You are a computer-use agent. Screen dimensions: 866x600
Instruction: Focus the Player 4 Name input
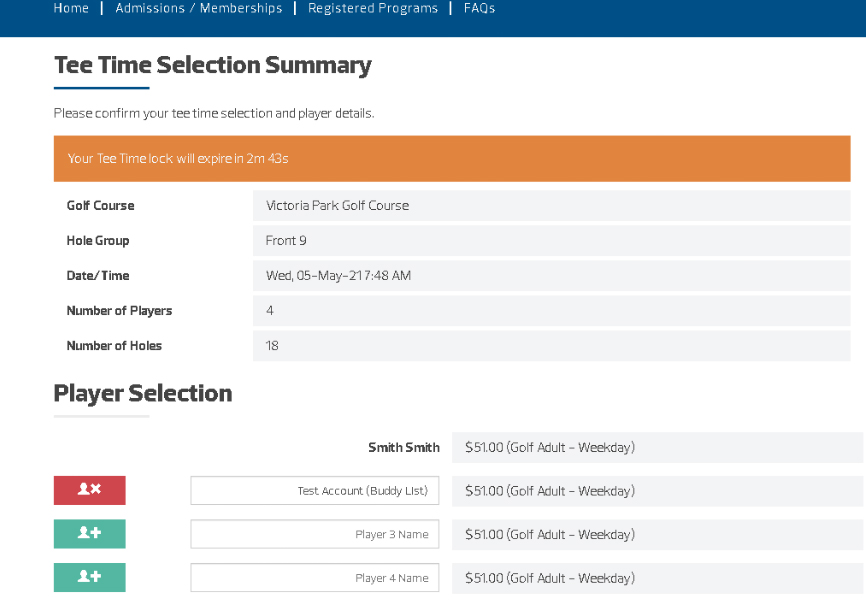point(314,578)
